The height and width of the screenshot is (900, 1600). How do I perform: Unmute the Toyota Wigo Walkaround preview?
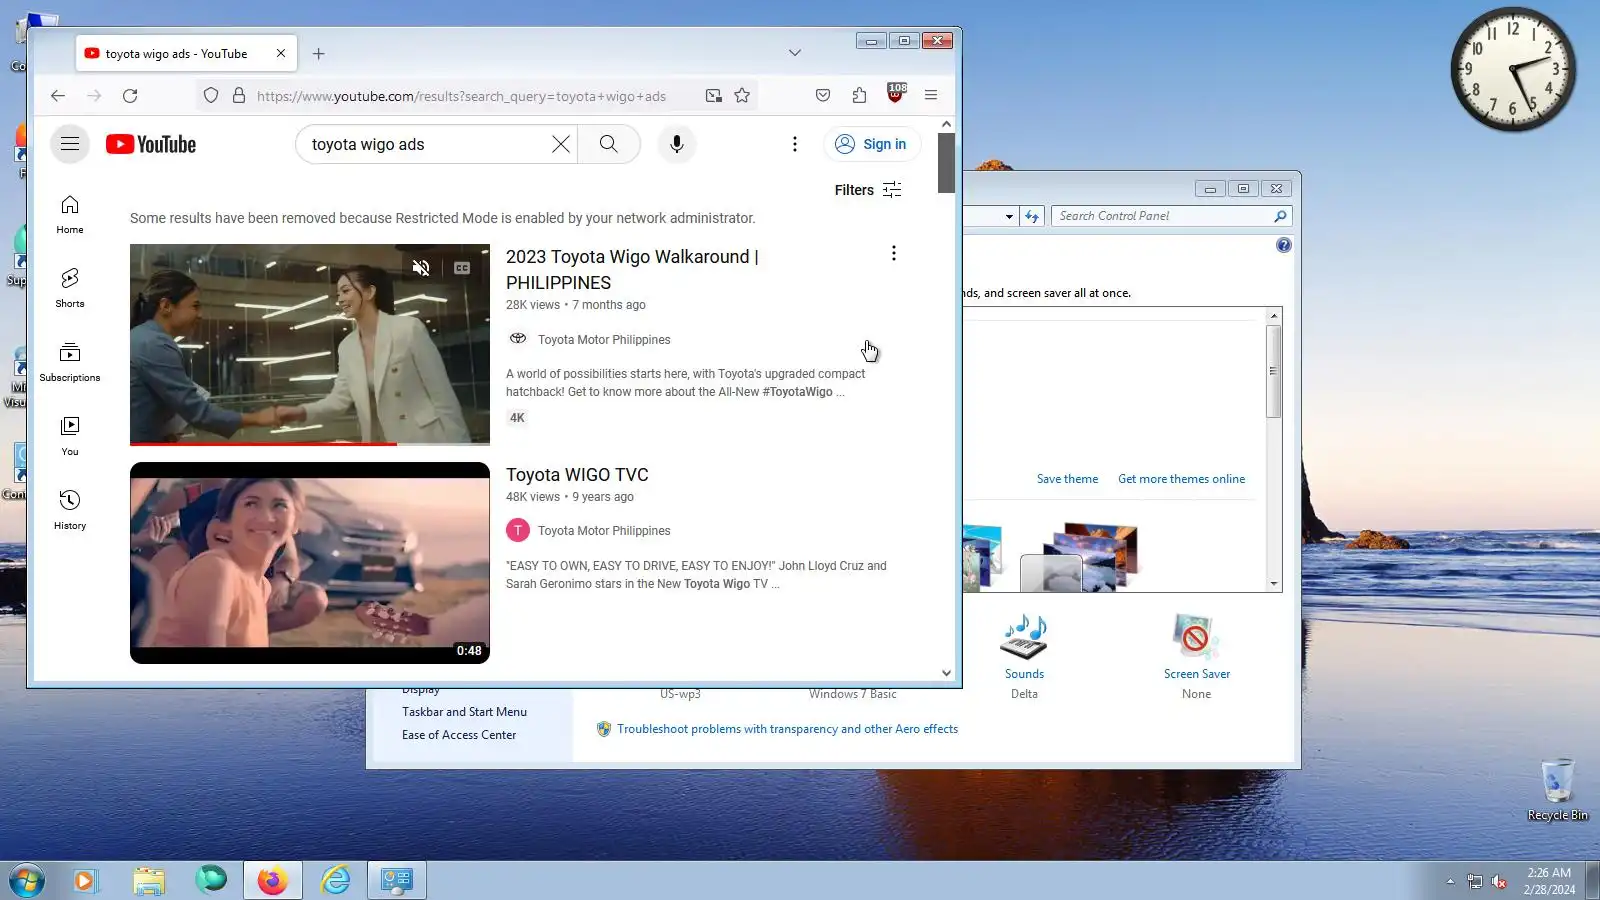click(x=421, y=268)
